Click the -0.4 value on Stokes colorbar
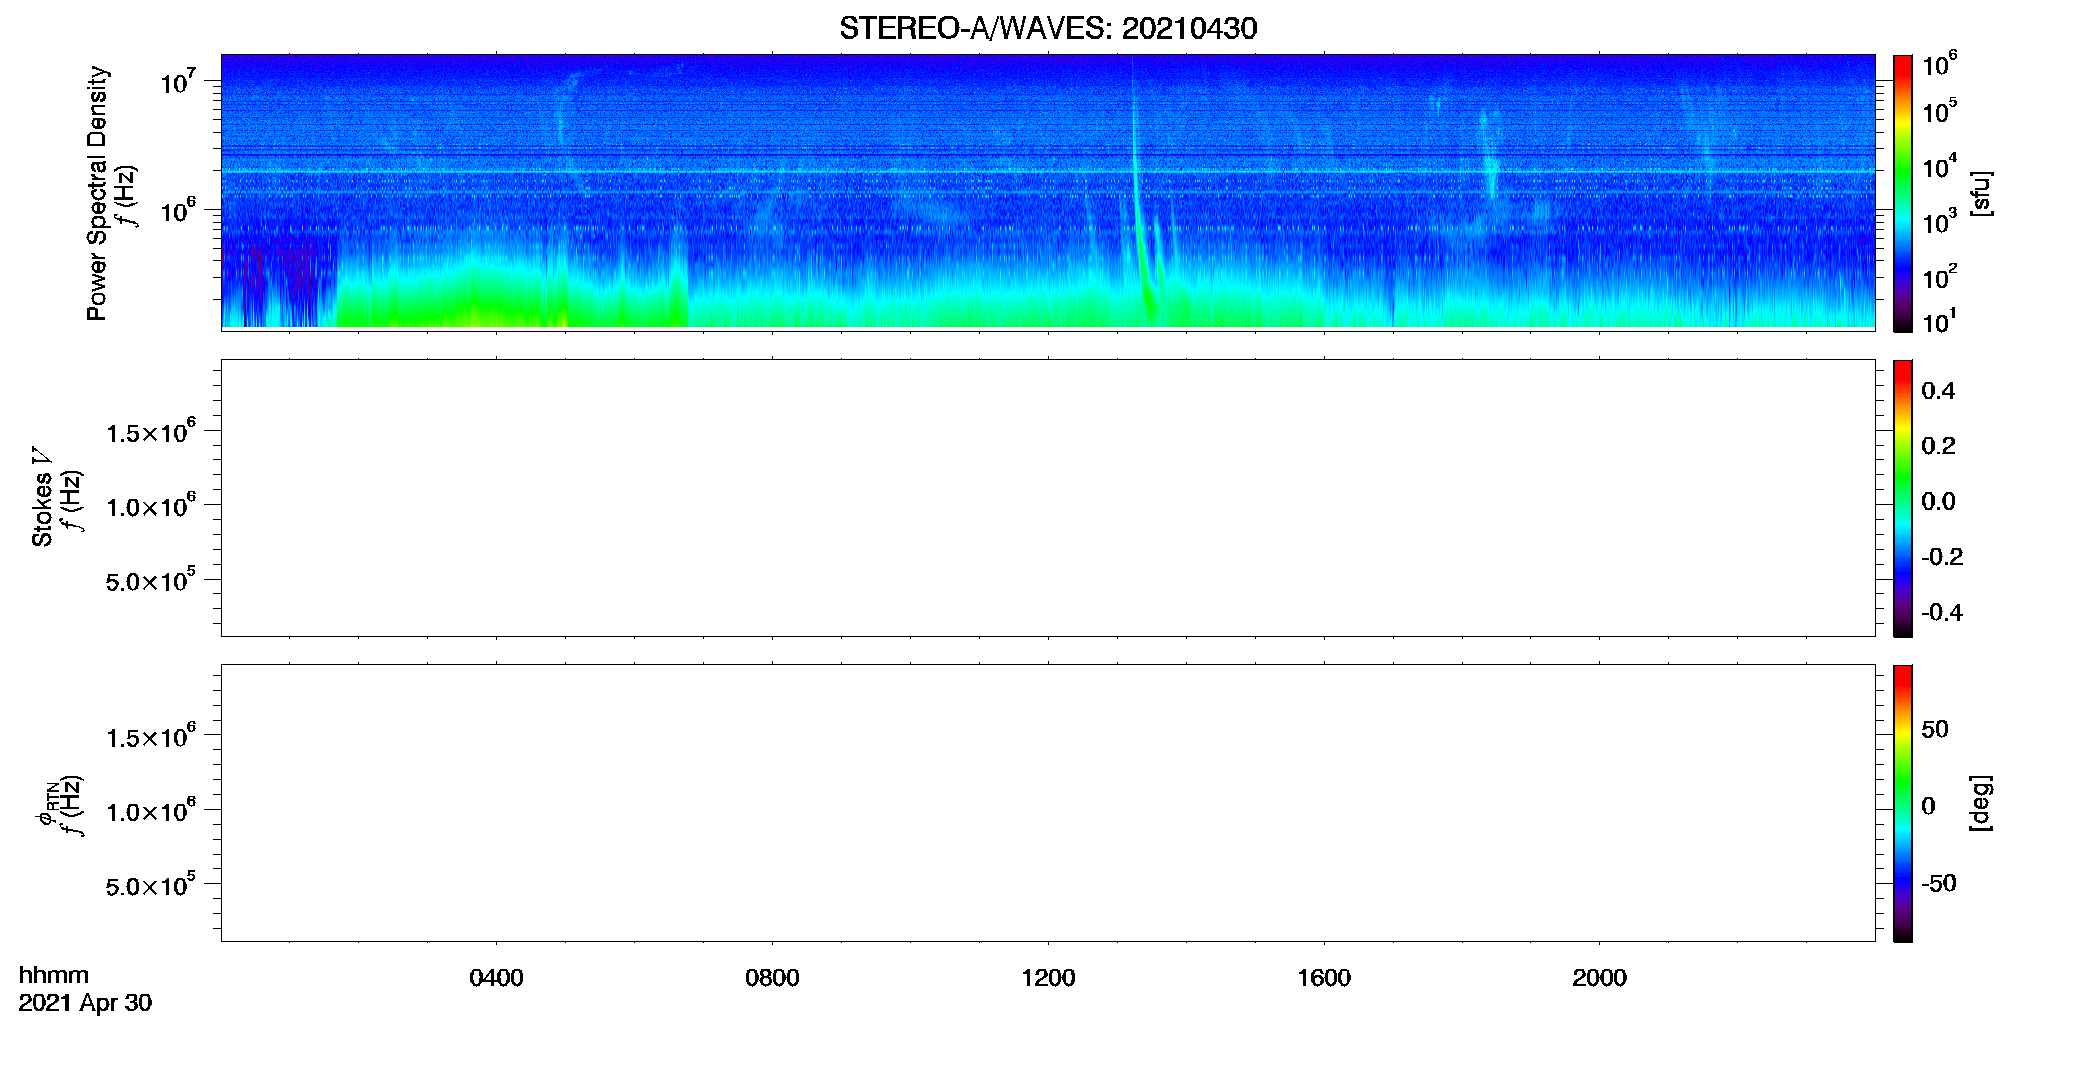 click(x=1941, y=613)
